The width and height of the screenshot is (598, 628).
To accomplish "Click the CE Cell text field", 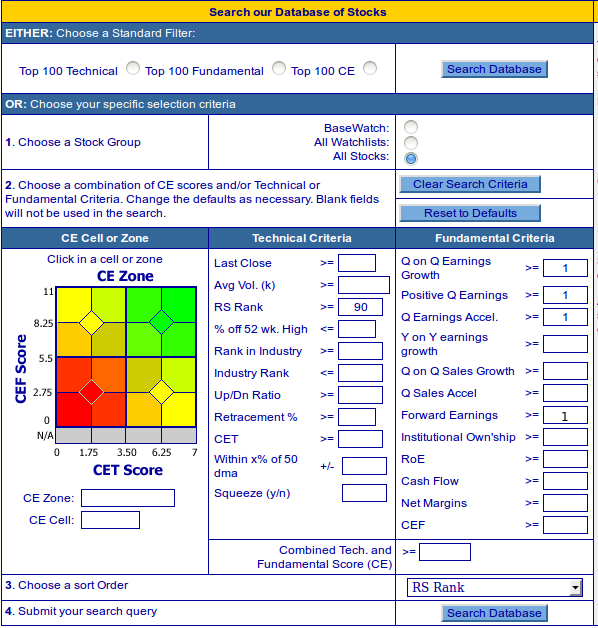I will pos(110,520).
